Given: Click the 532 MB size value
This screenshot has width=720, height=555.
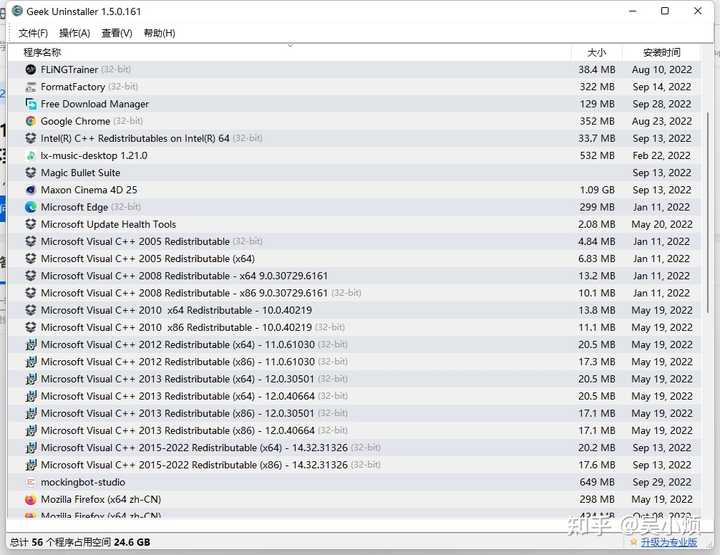Looking at the screenshot, I should (597, 156).
